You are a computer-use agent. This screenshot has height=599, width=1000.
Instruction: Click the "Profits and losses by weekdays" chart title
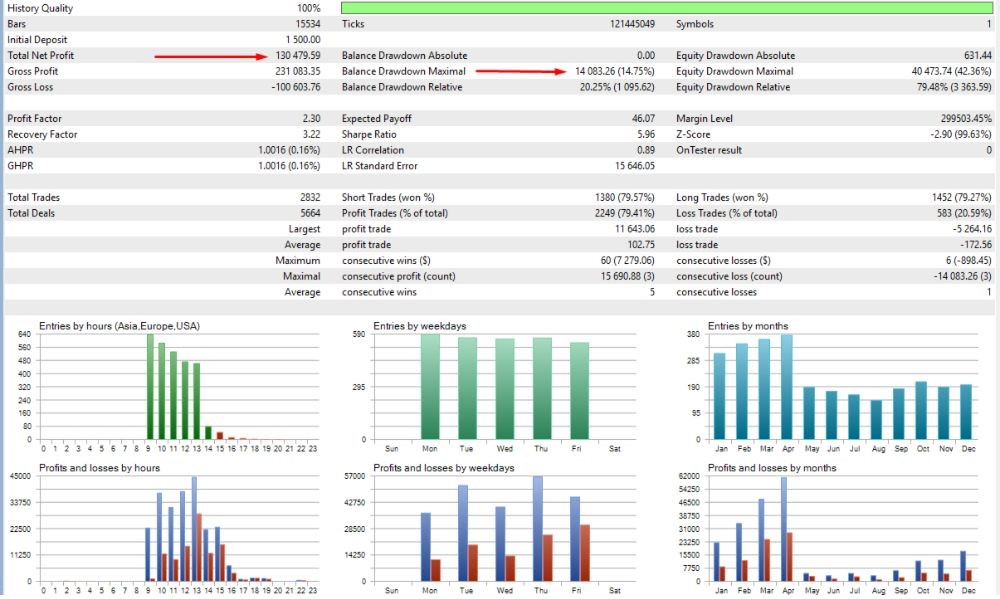[444, 468]
